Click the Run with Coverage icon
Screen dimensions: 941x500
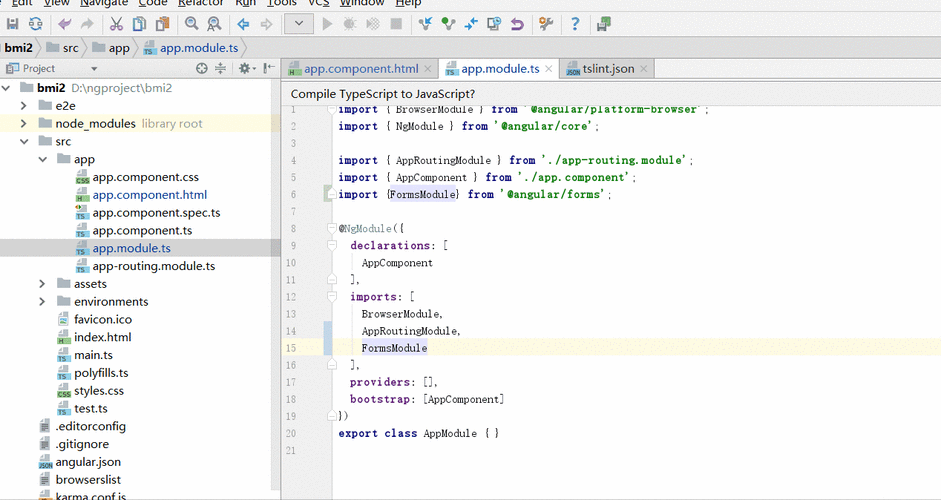tap(373, 24)
